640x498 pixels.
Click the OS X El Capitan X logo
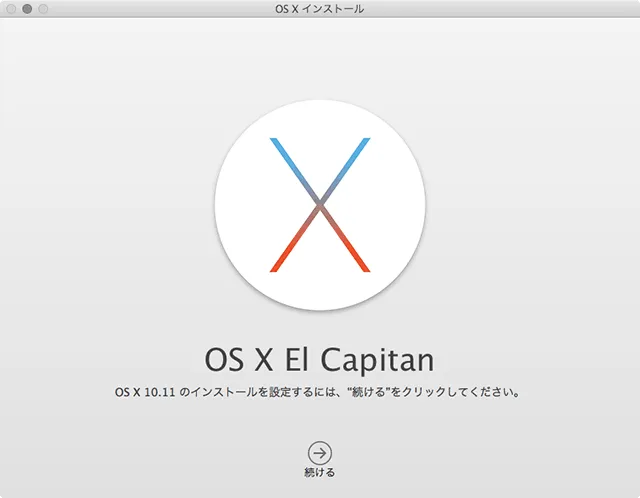point(320,205)
